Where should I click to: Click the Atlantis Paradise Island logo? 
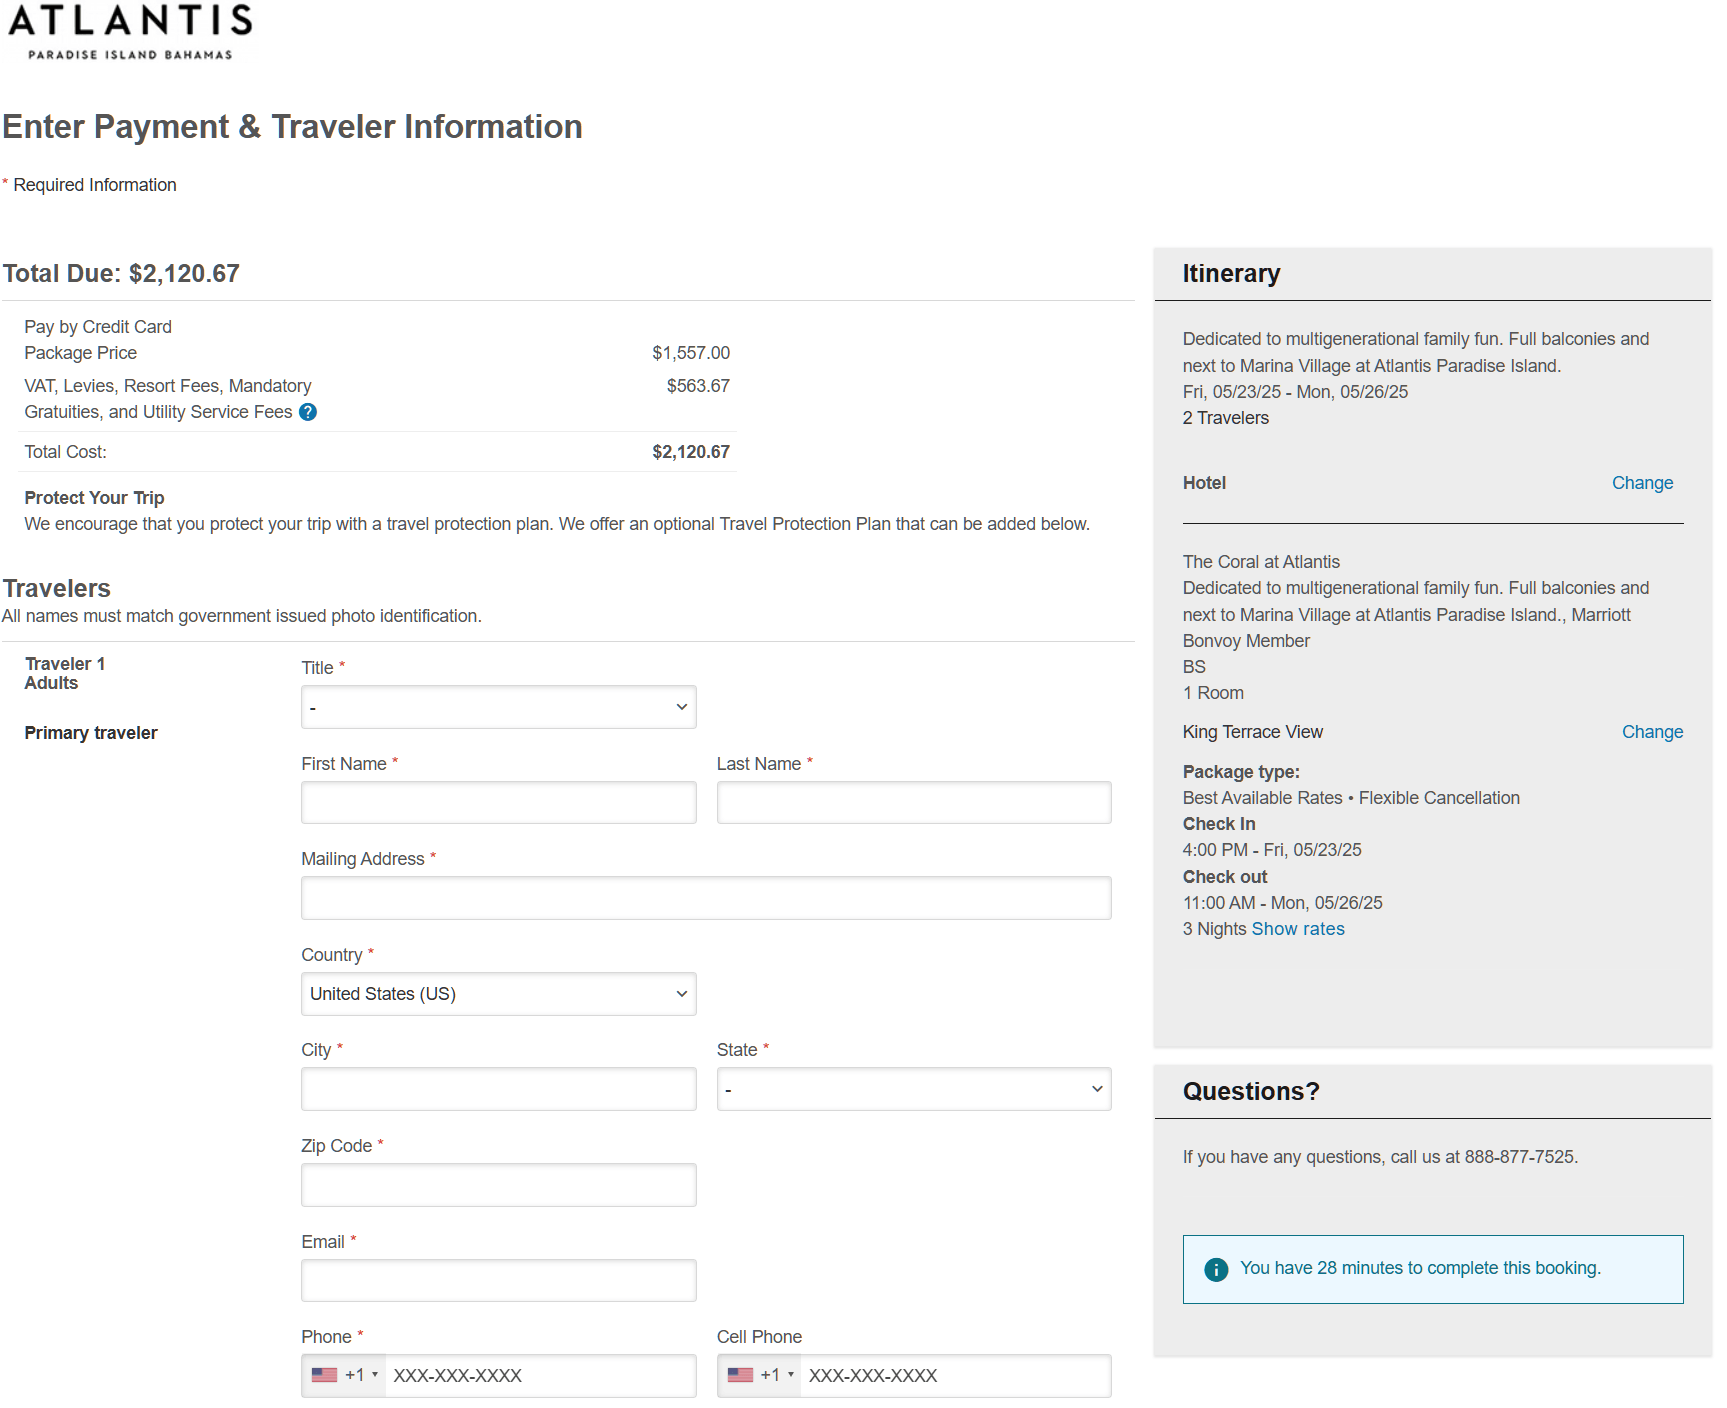click(130, 33)
